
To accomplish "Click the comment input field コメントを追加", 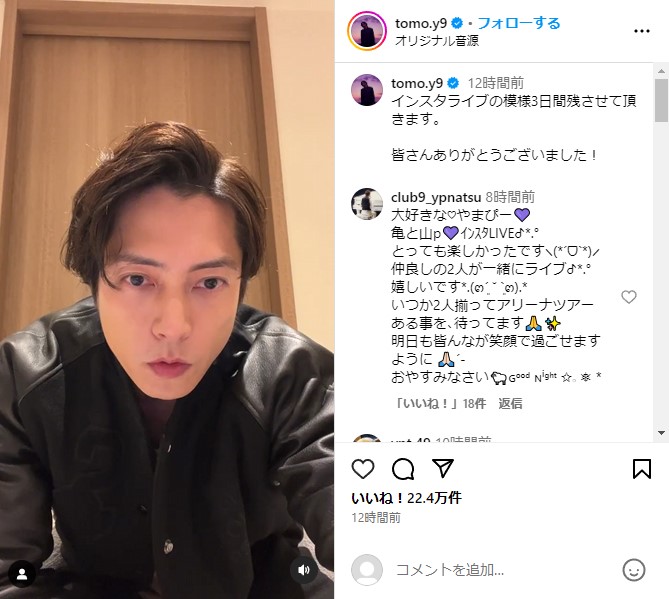I will coord(503,570).
